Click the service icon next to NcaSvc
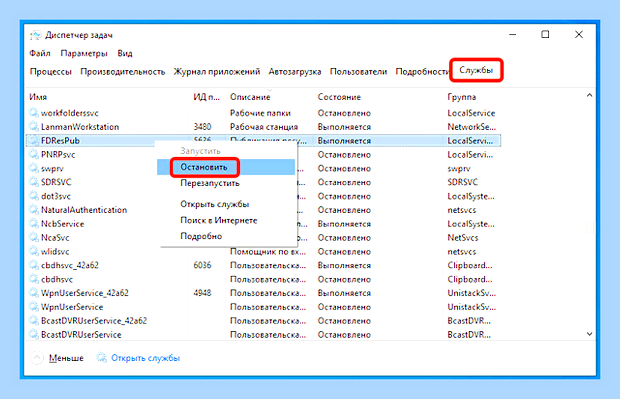 [34, 237]
